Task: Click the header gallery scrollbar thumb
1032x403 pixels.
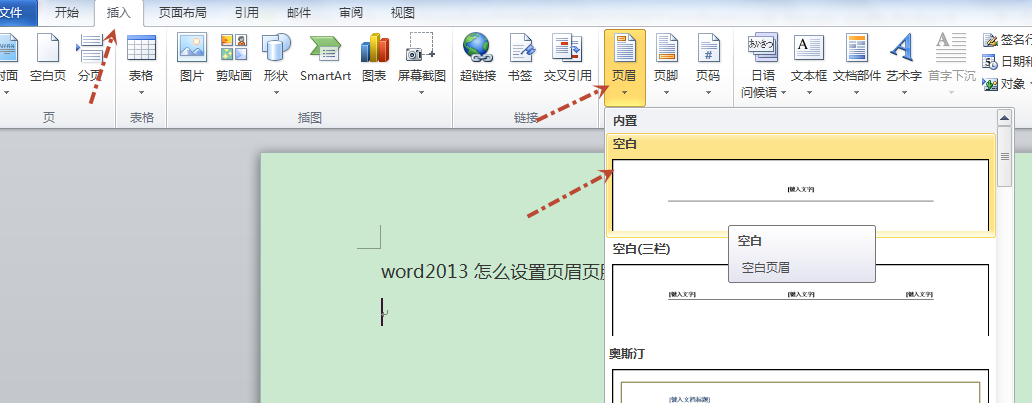Action: (x=1004, y=156)
